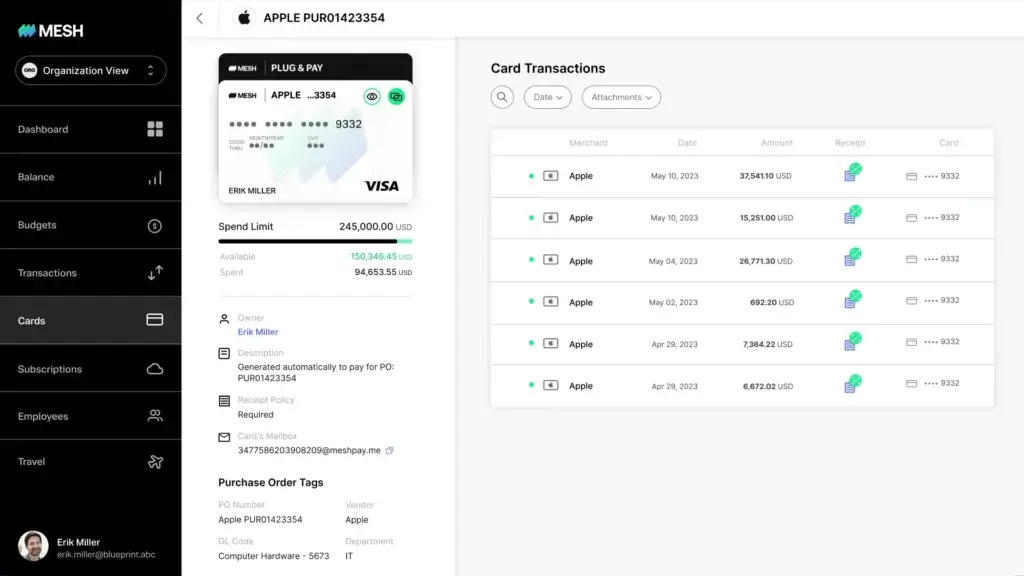Click the Employees people icon
The image size is (1024, 576).
[x=155, y=416]
